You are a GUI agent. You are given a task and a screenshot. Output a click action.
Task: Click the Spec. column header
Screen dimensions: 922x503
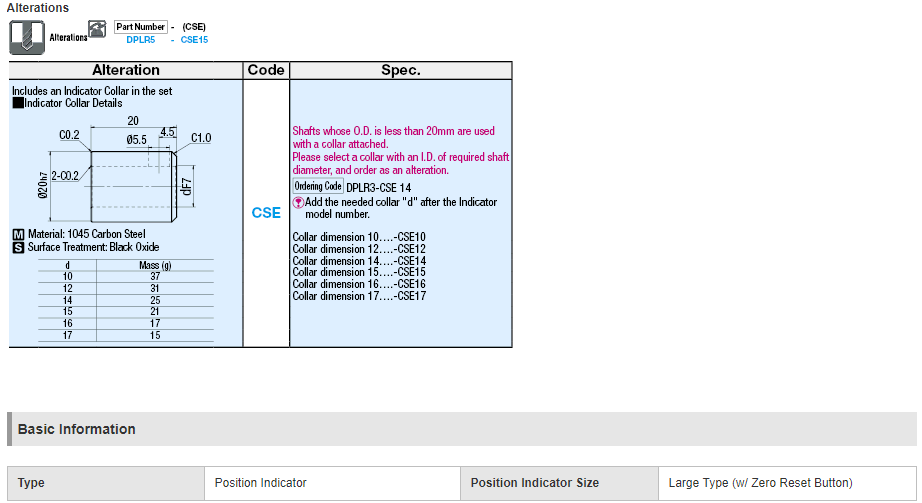pyautogui.click(x=400, y=70)
